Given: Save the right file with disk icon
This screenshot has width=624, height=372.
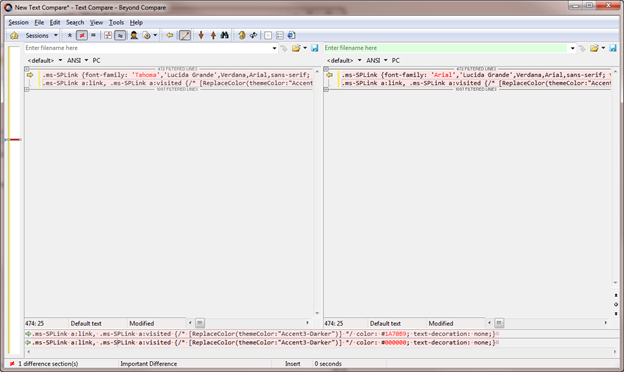Looking at the screenshot, I should [613, 48].
